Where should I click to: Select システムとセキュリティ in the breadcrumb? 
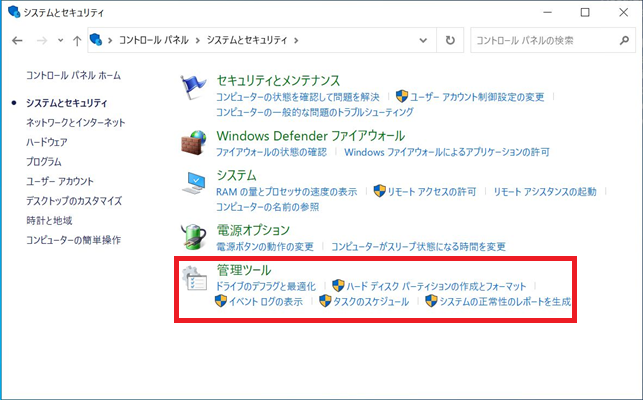247,40
